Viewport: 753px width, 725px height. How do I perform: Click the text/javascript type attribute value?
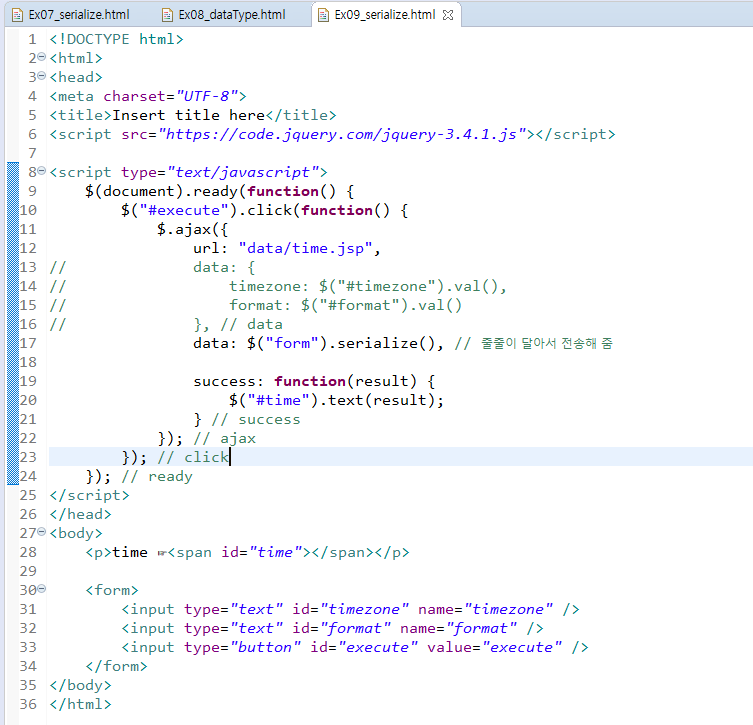tap(243, 172)
